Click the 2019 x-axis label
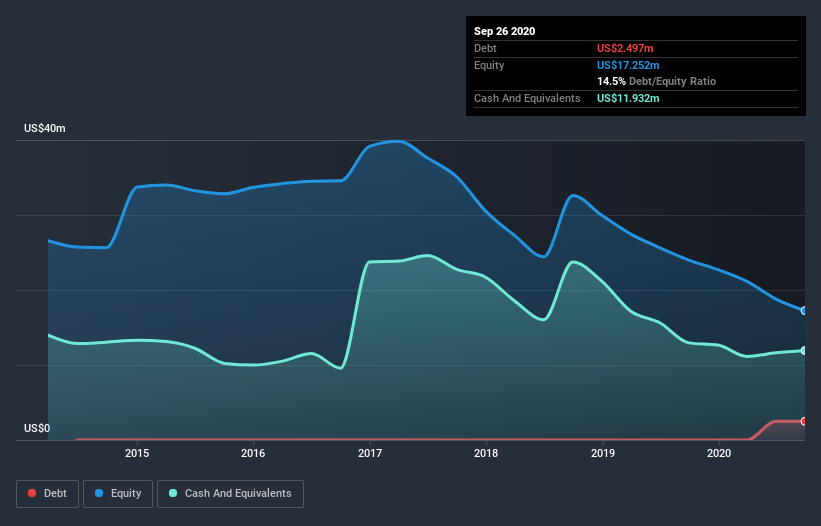 point(603,453)
